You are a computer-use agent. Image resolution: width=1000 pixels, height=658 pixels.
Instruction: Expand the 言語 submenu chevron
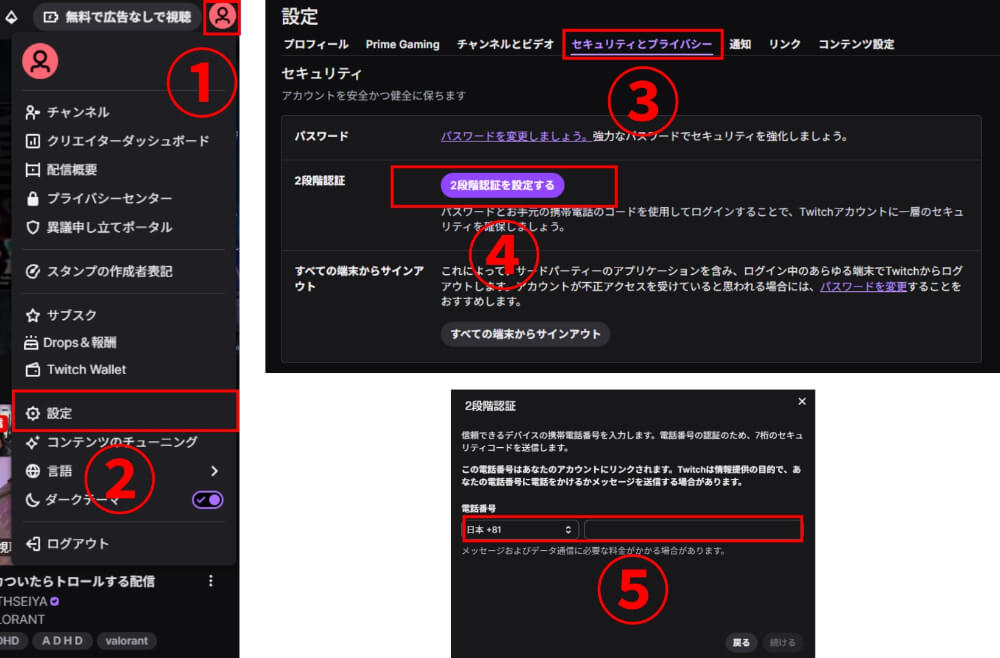(x=214, y=471)
